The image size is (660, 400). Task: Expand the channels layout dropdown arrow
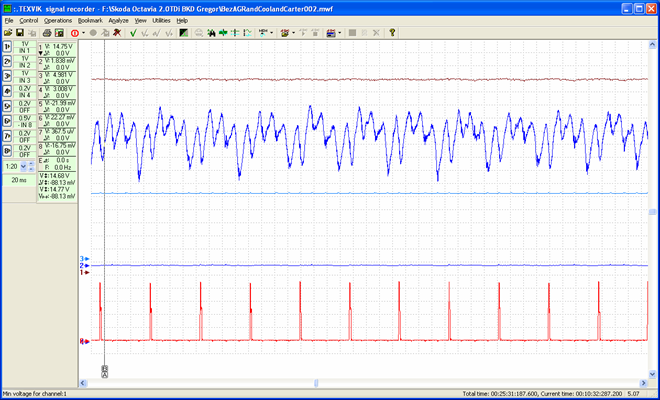(x=339, y=33)
